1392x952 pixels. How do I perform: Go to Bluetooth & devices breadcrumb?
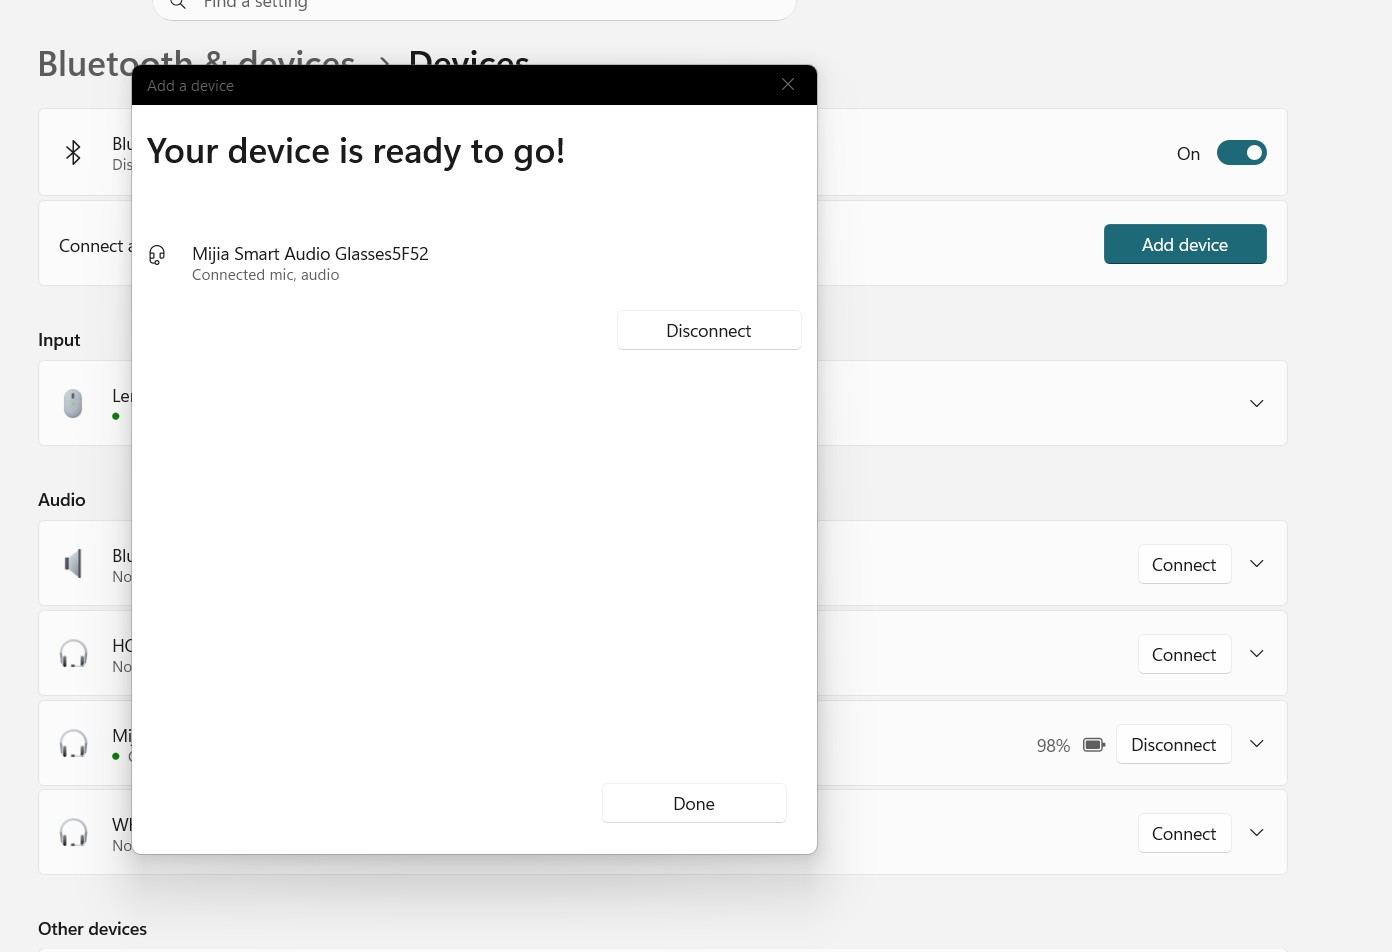196,63
